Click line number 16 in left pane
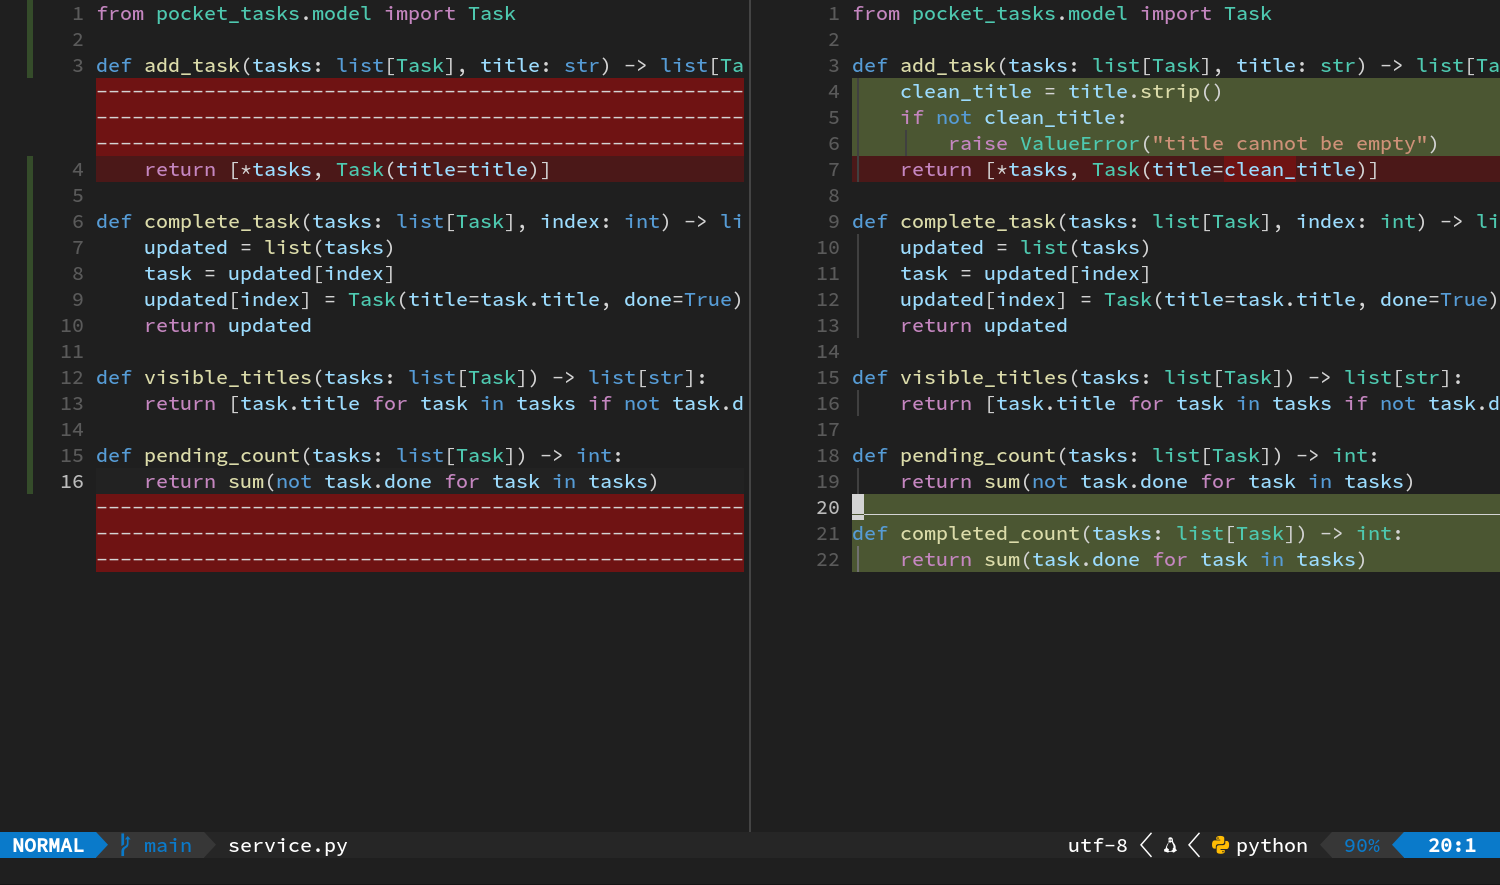 (x=72, y=481)
